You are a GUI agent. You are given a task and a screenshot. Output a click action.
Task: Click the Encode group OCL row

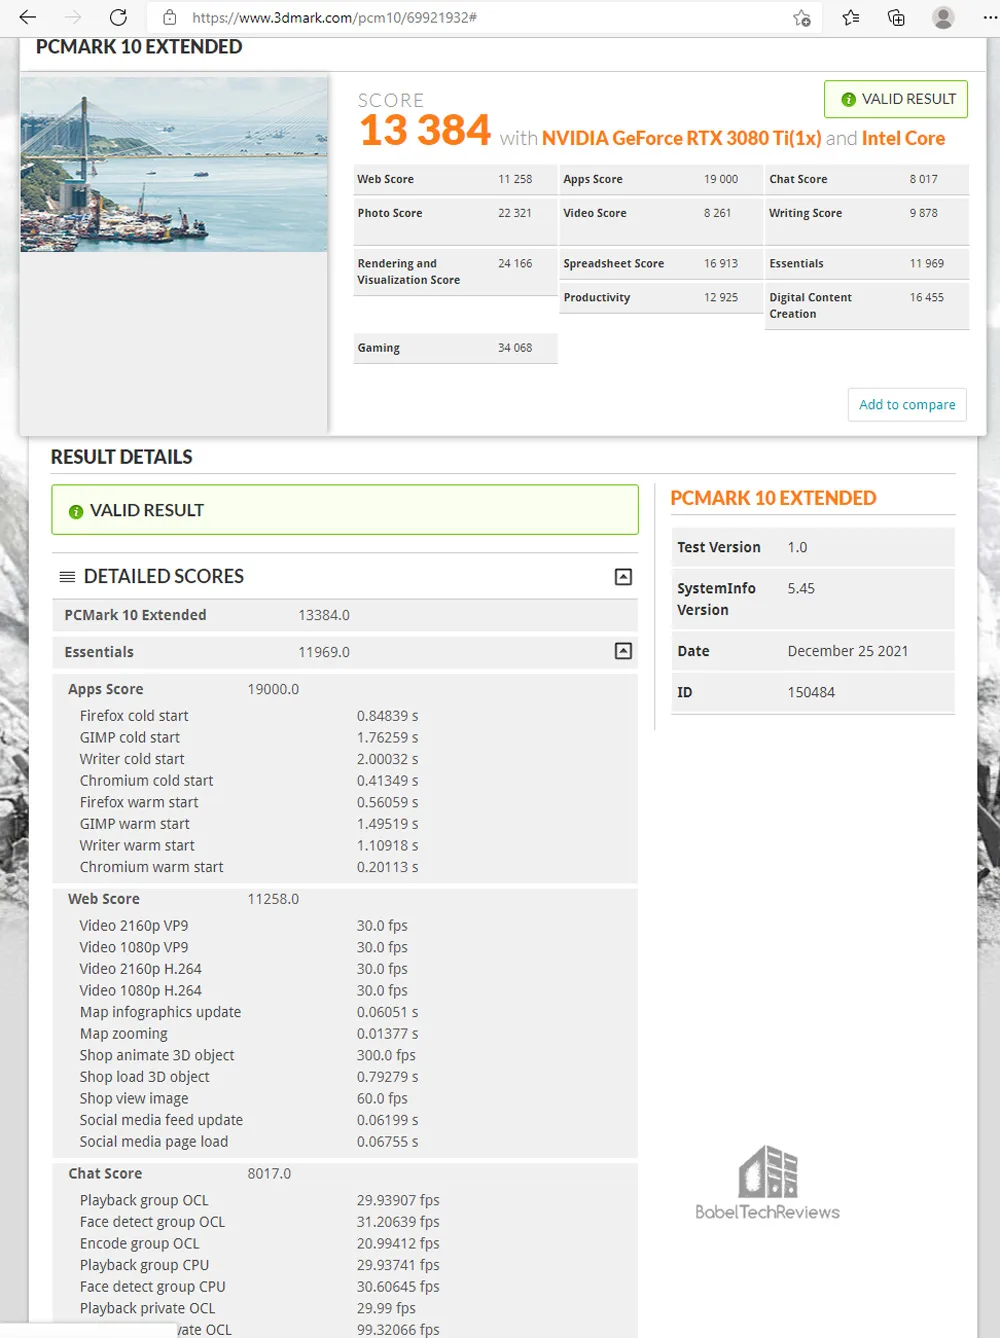pyautogui.click(x=345, y=1244)
